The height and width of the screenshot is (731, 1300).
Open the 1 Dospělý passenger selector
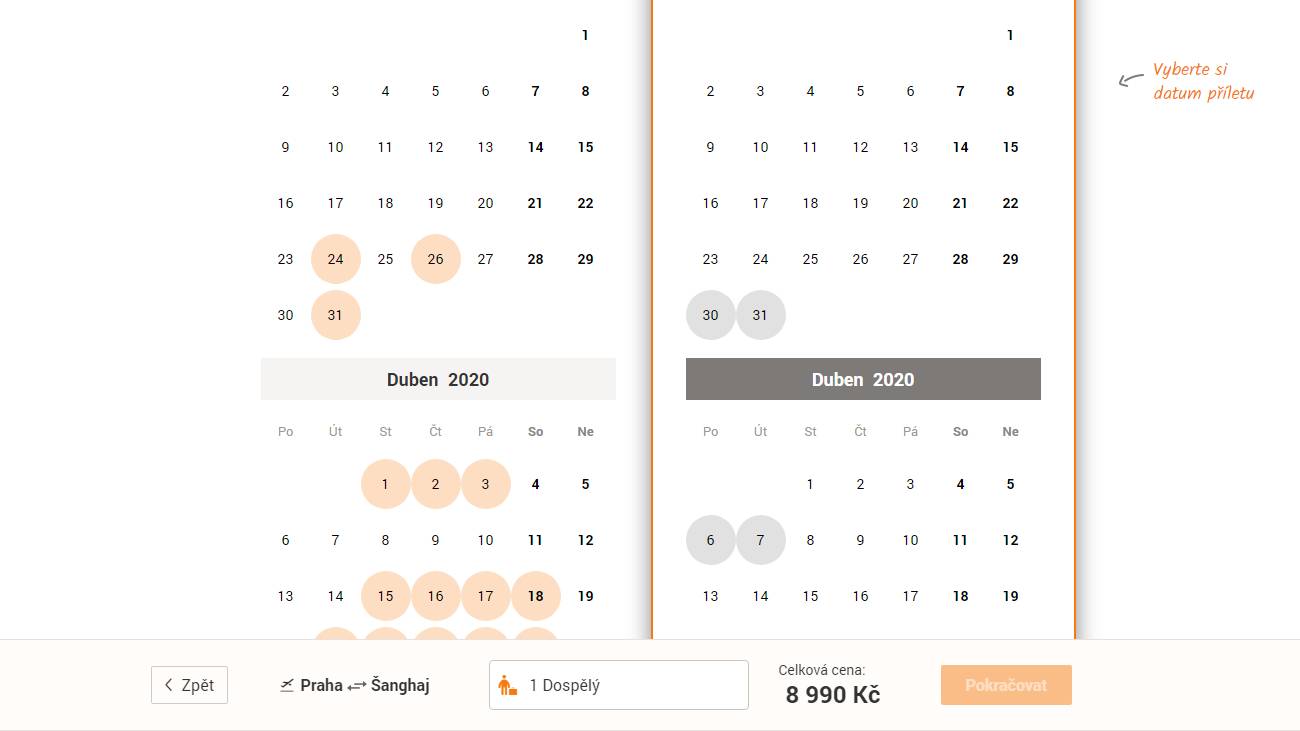[618, 685]
